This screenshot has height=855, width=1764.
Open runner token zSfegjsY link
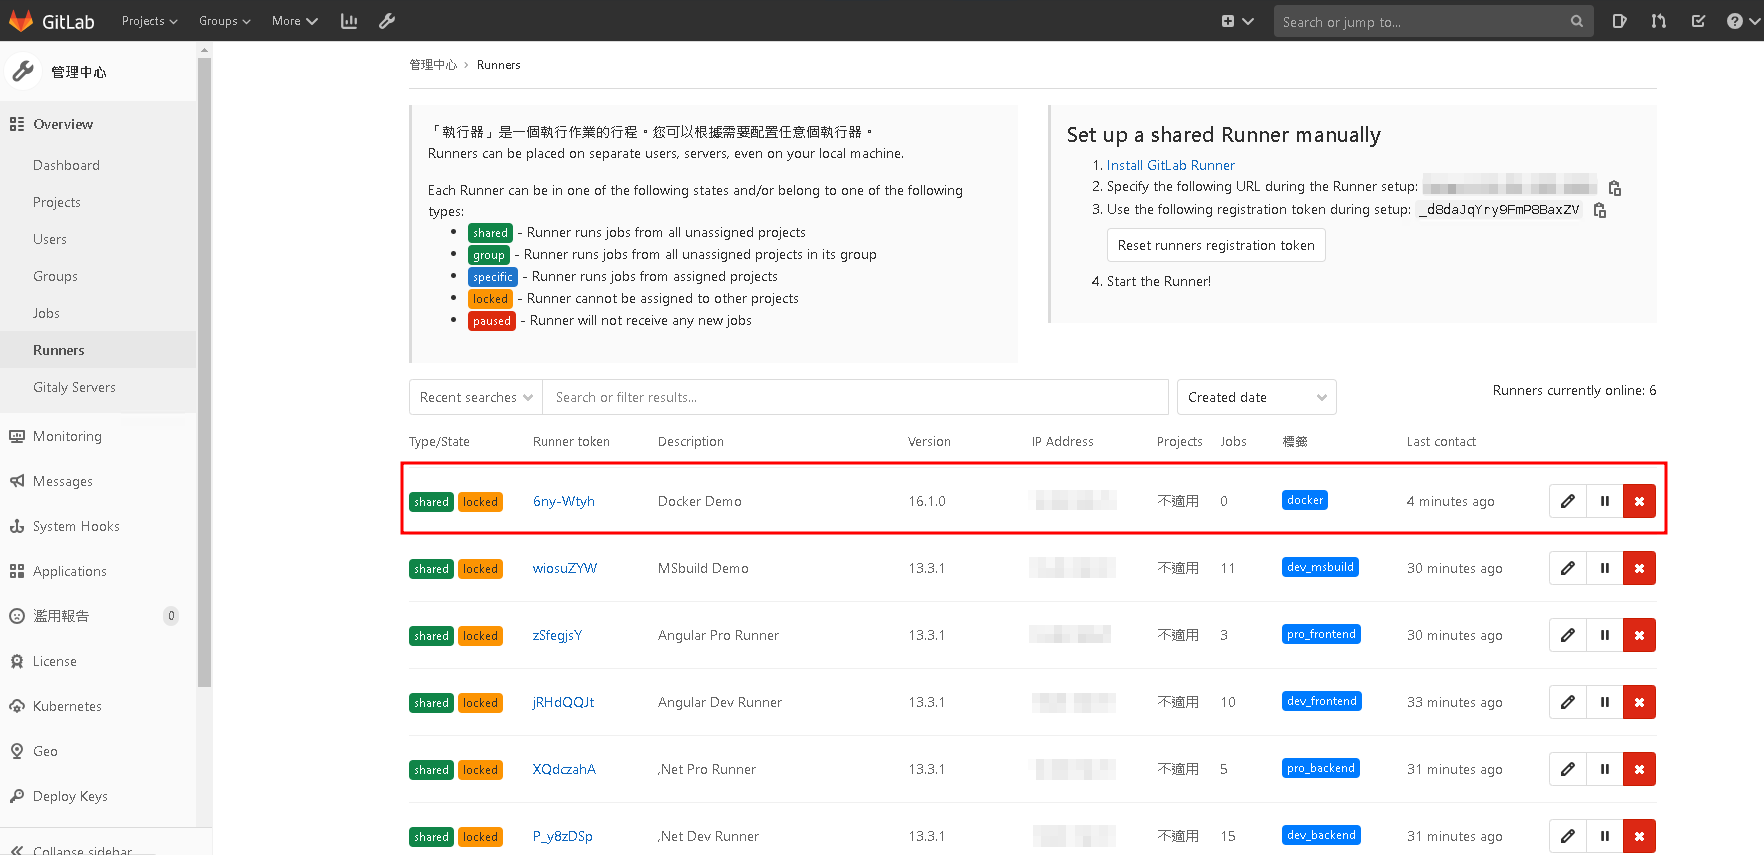[557, 635]
